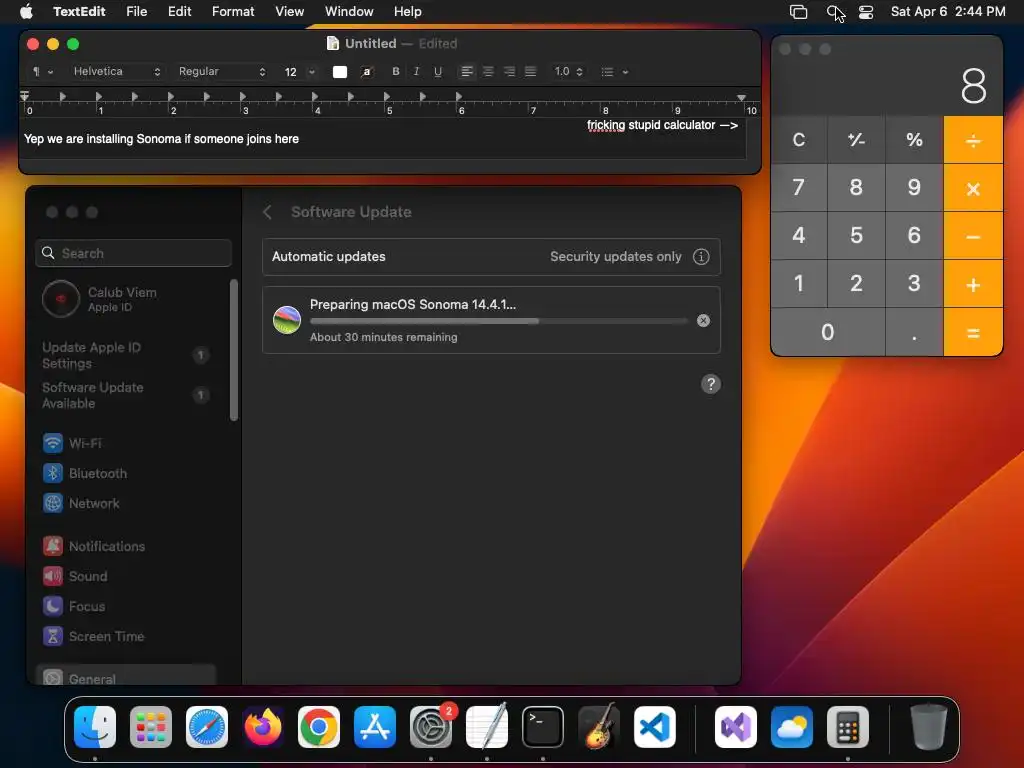Align text left in TextEdit
Image resolution: width=1024 pixels, height=768 pixels.
(467, 72)
